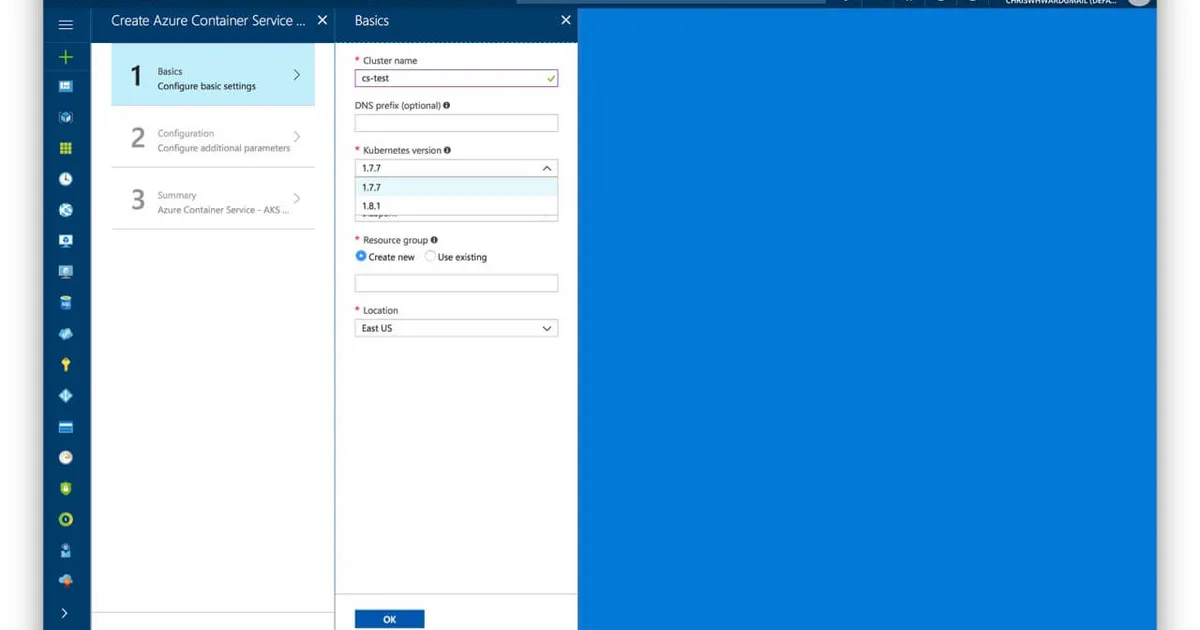Show info for Resource group
This screenshot has height=630, width=1200.
433,240
